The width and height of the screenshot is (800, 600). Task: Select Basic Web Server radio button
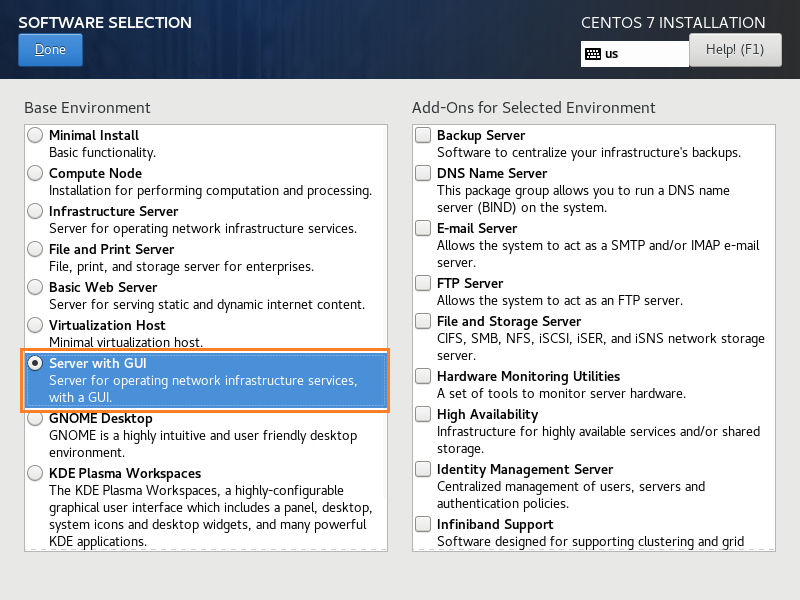(x=35, y=287)
